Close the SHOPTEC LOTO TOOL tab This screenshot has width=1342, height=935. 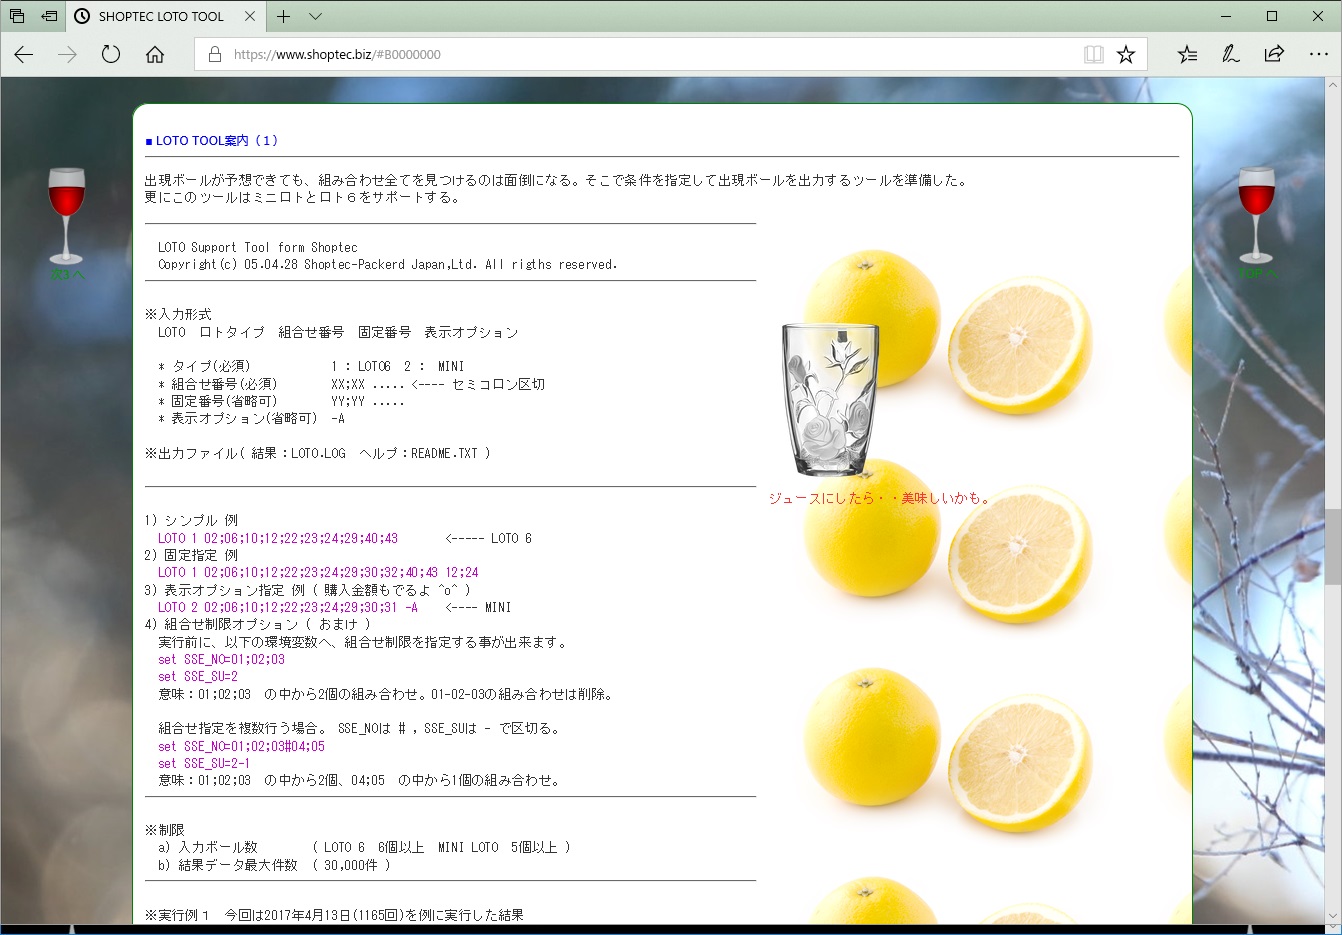pos(250,16)
